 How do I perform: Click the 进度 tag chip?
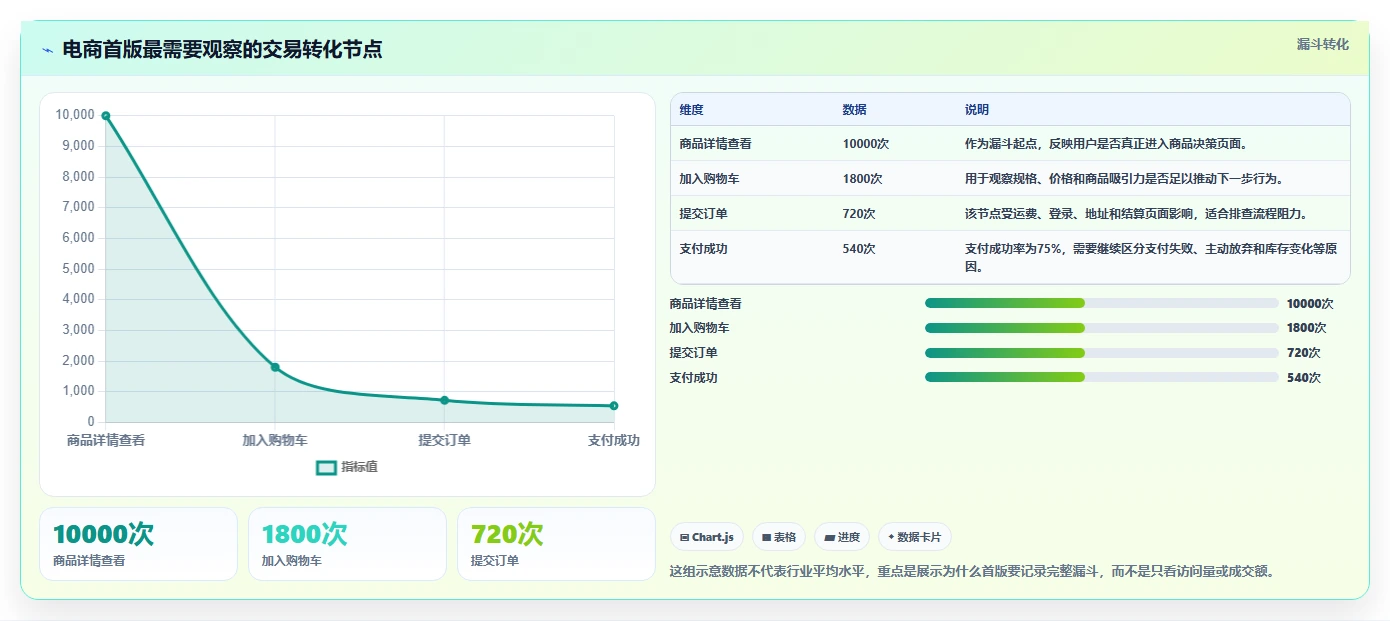click(842, 537)
